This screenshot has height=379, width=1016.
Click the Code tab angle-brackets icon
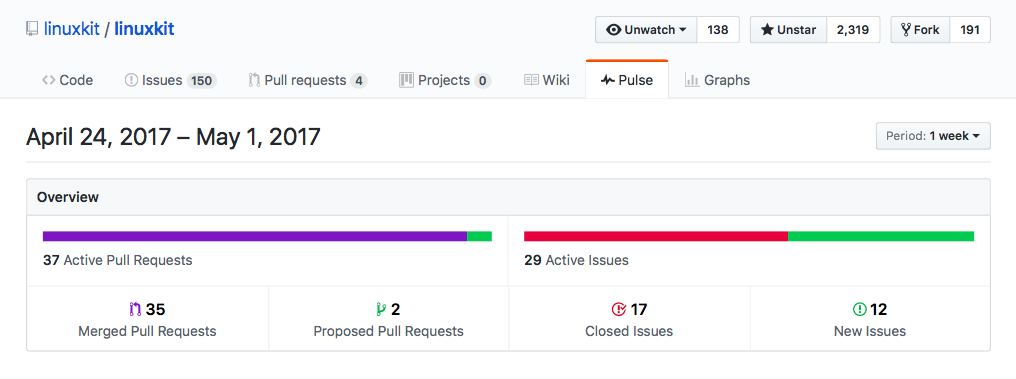pos(49,80)
